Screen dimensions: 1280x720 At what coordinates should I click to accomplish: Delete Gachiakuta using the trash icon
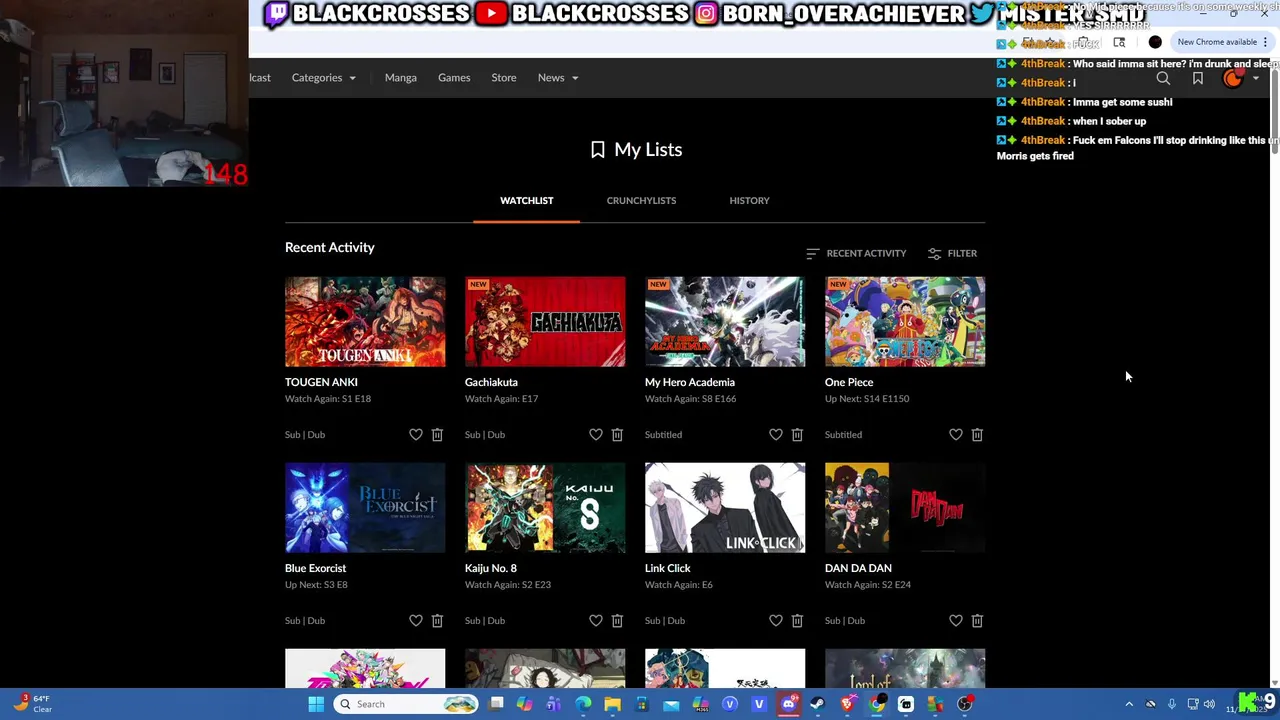(617, 435)
